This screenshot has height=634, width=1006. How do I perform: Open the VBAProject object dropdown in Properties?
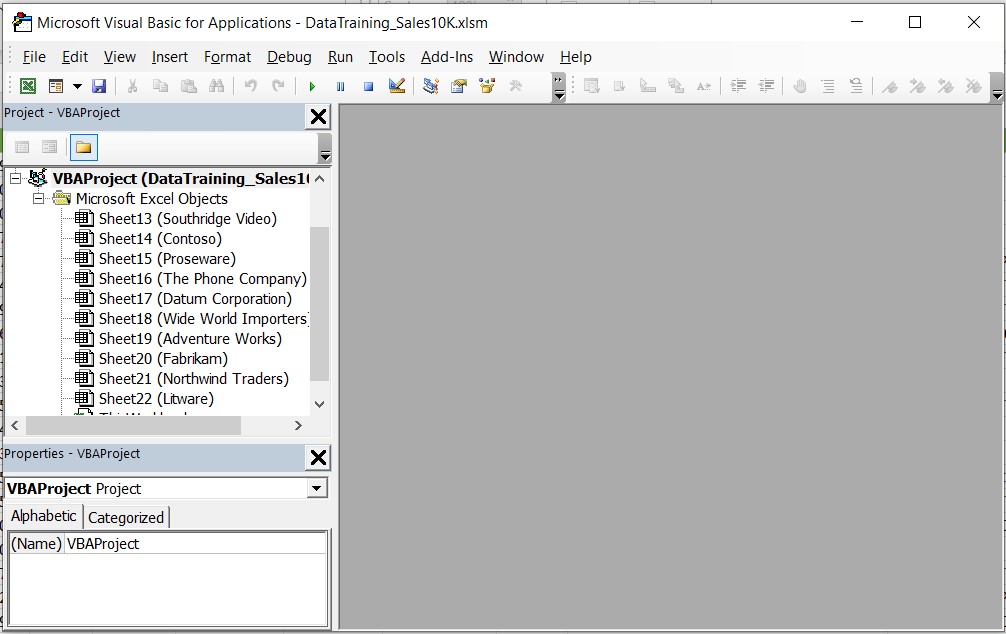316,488
